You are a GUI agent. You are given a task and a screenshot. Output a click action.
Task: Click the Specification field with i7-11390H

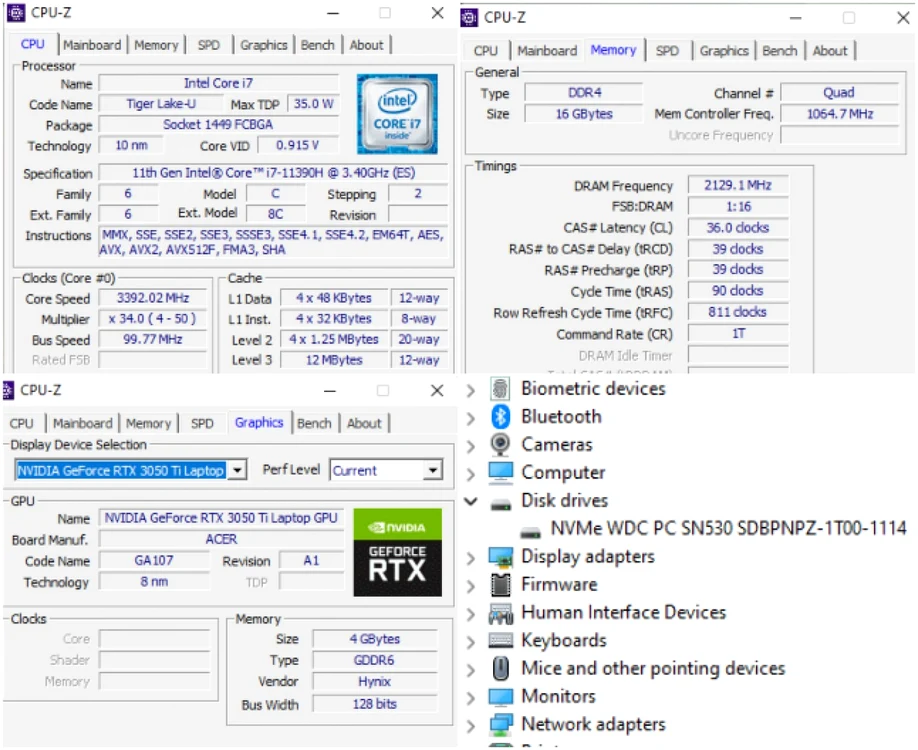(x=273, y=173)
